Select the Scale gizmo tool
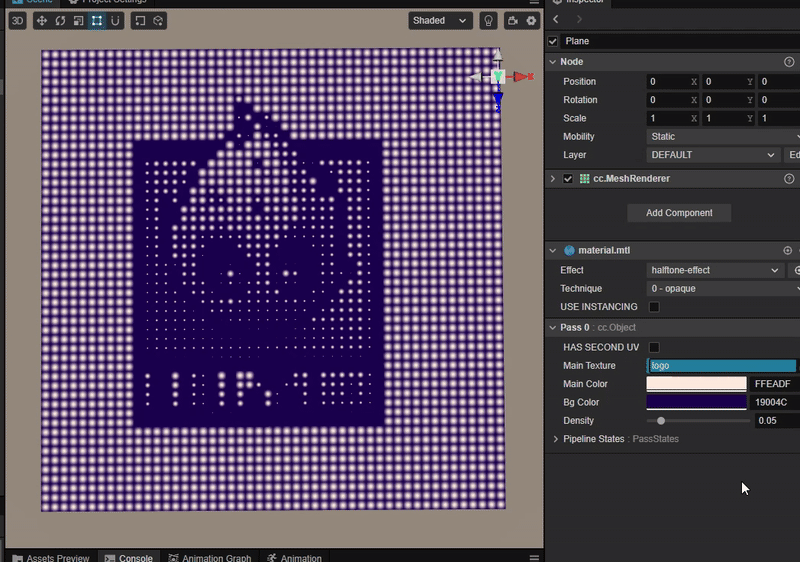 tap(79, 21)
